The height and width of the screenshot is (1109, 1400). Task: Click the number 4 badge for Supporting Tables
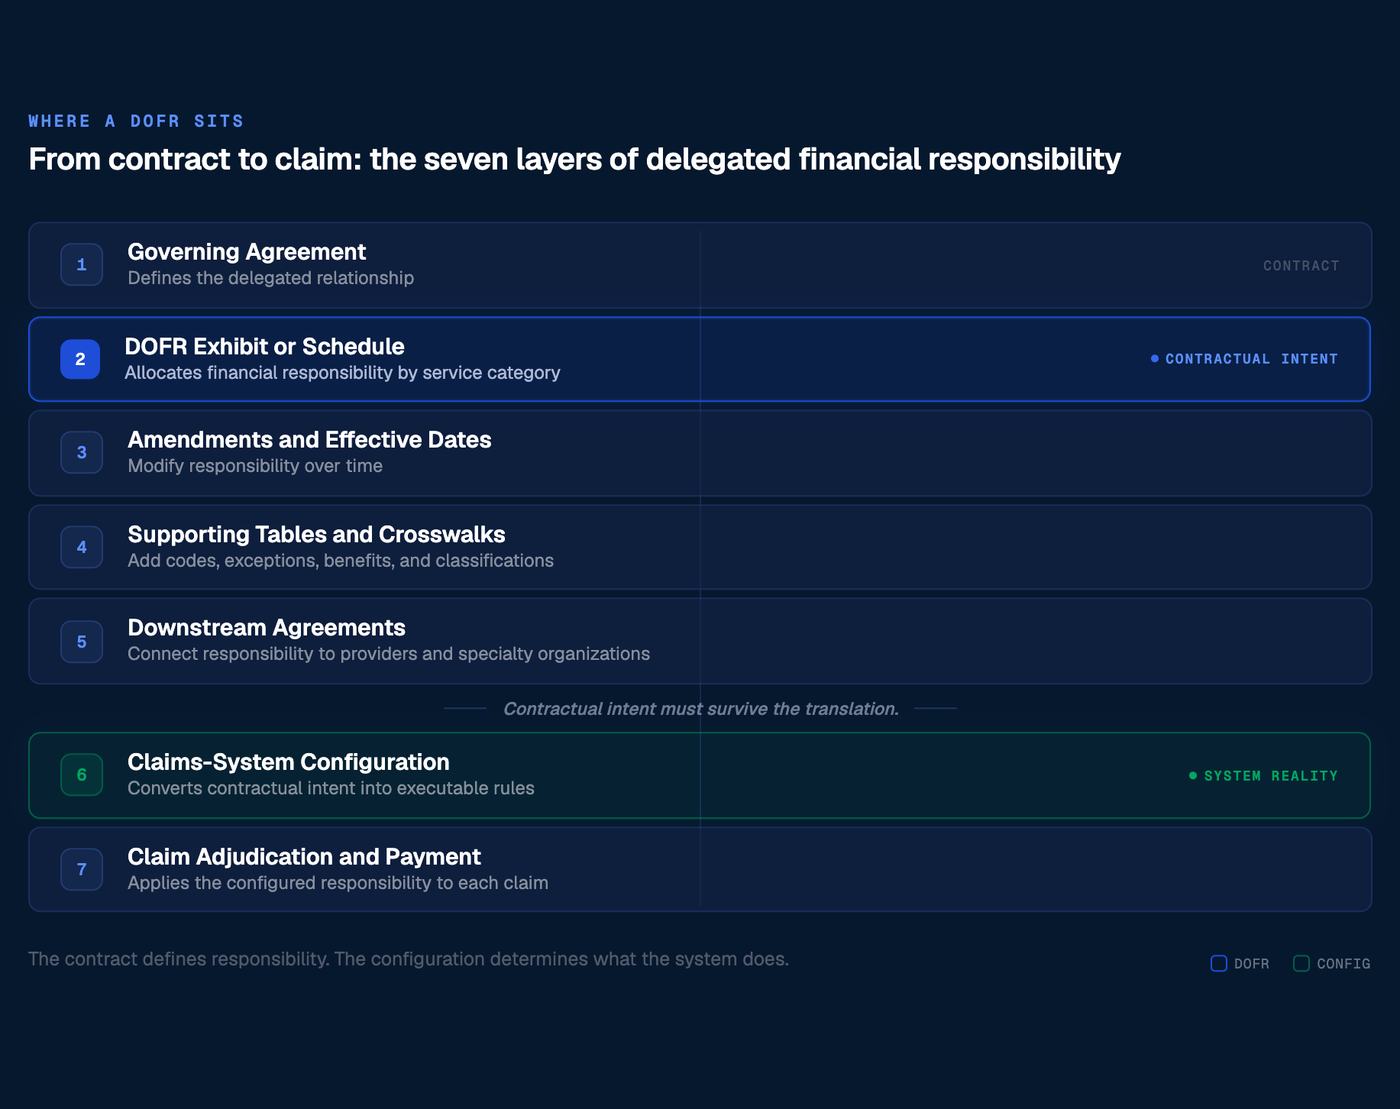[x=82, y=547]
